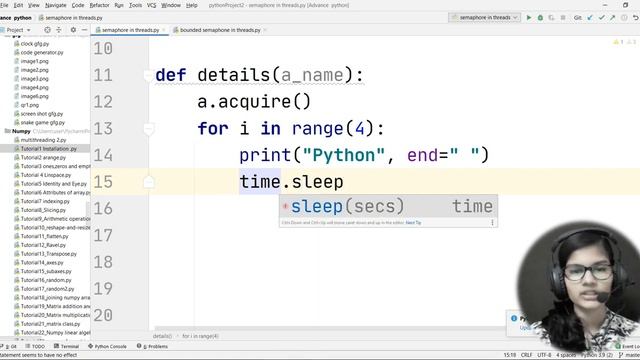Click Run with Coverage icon

[x=551, y=18]
